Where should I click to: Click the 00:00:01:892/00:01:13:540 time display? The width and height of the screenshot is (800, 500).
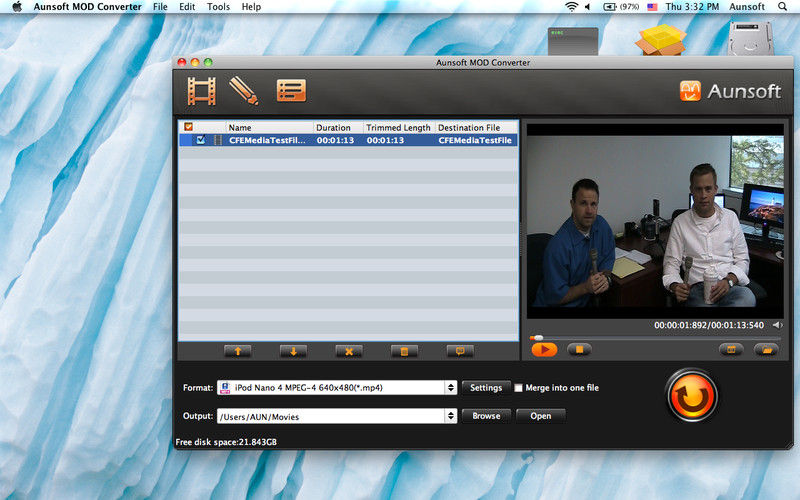click(x=709, y=325)
